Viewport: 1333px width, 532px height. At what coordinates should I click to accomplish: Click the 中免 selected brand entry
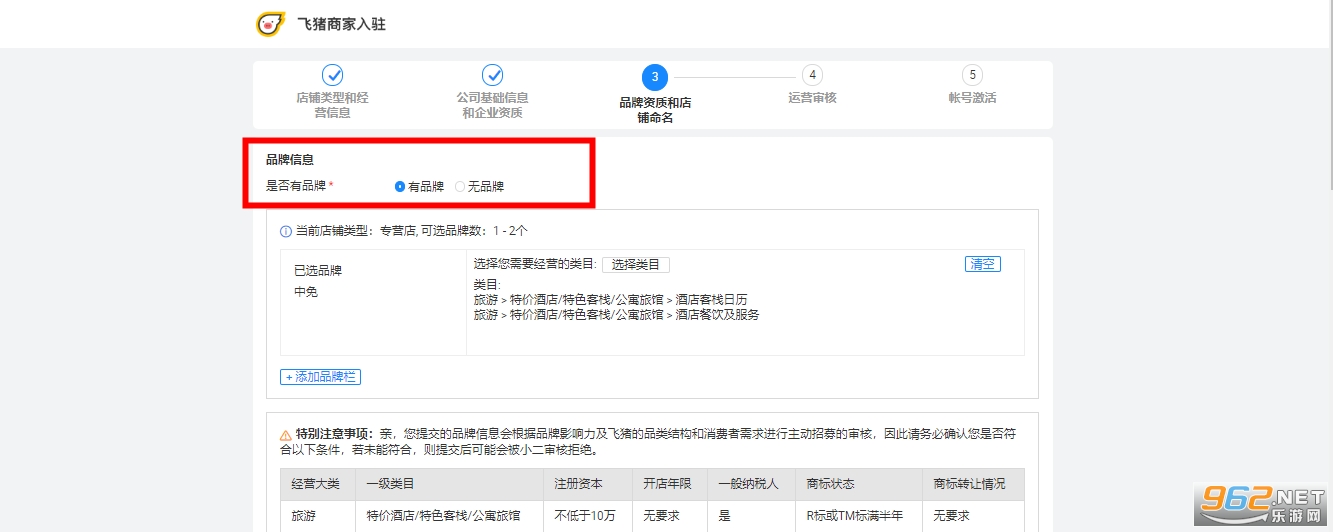(306, 293)
